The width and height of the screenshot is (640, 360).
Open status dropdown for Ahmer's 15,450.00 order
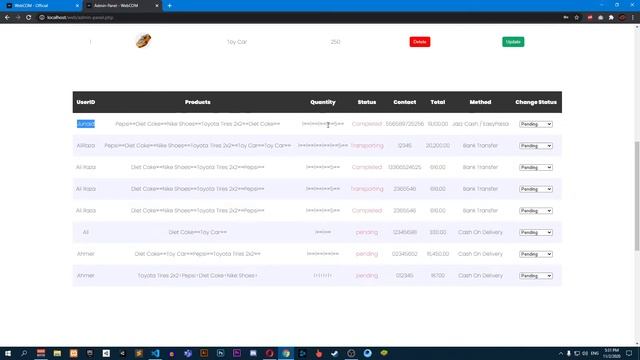click(x=536, y=254)
